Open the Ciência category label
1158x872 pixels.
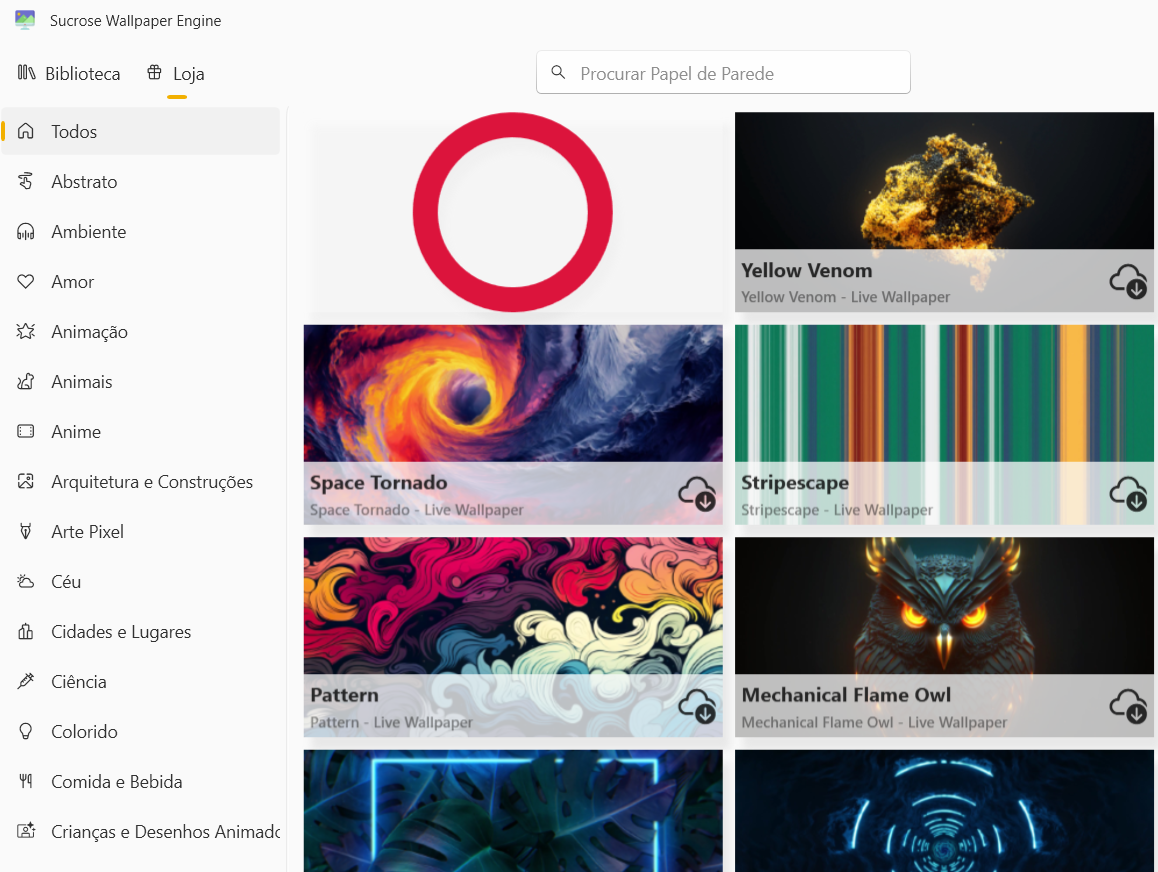pos(79,682)
